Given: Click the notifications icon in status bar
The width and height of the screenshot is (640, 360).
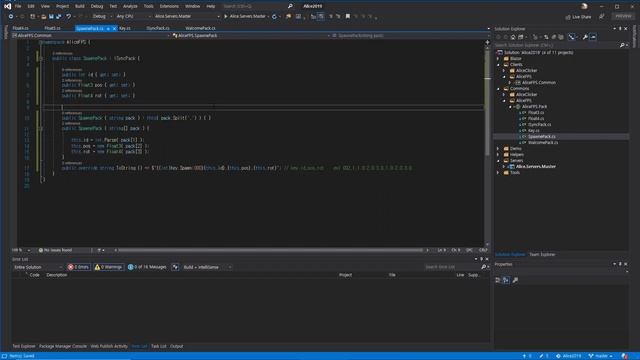Looking at the screenshot, I should (624, 356).
